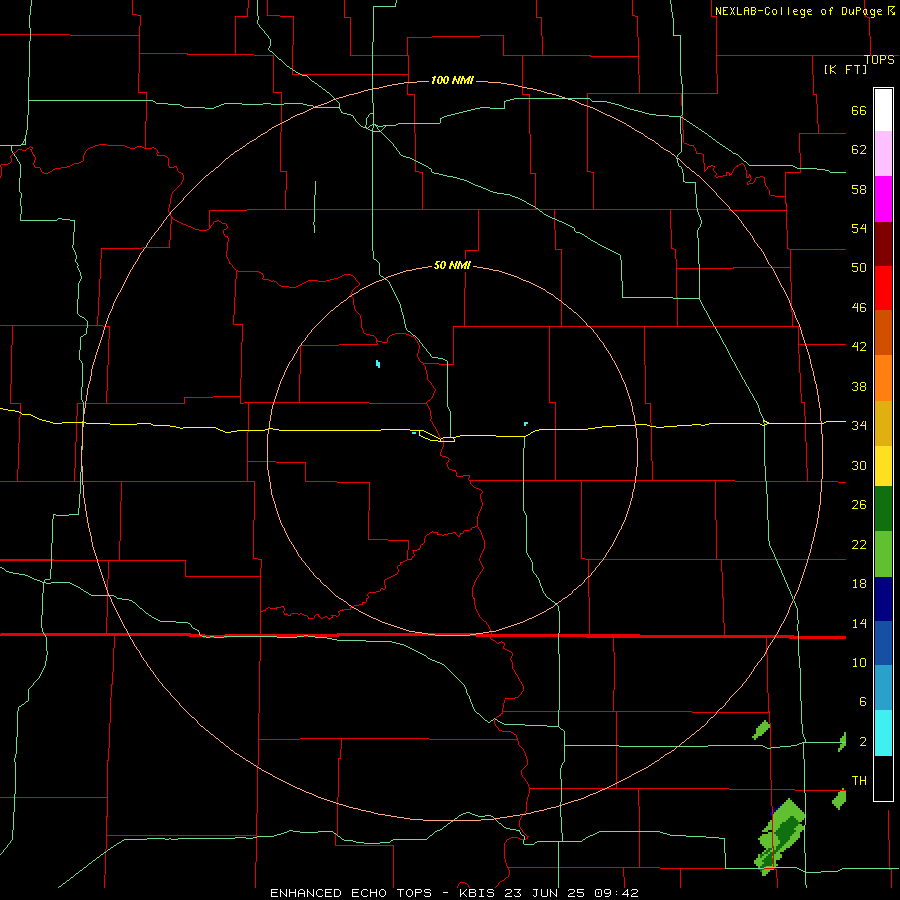Click the white swatch in the tops legend
This screenshot has height=900, width=900.
pos(883,110)
